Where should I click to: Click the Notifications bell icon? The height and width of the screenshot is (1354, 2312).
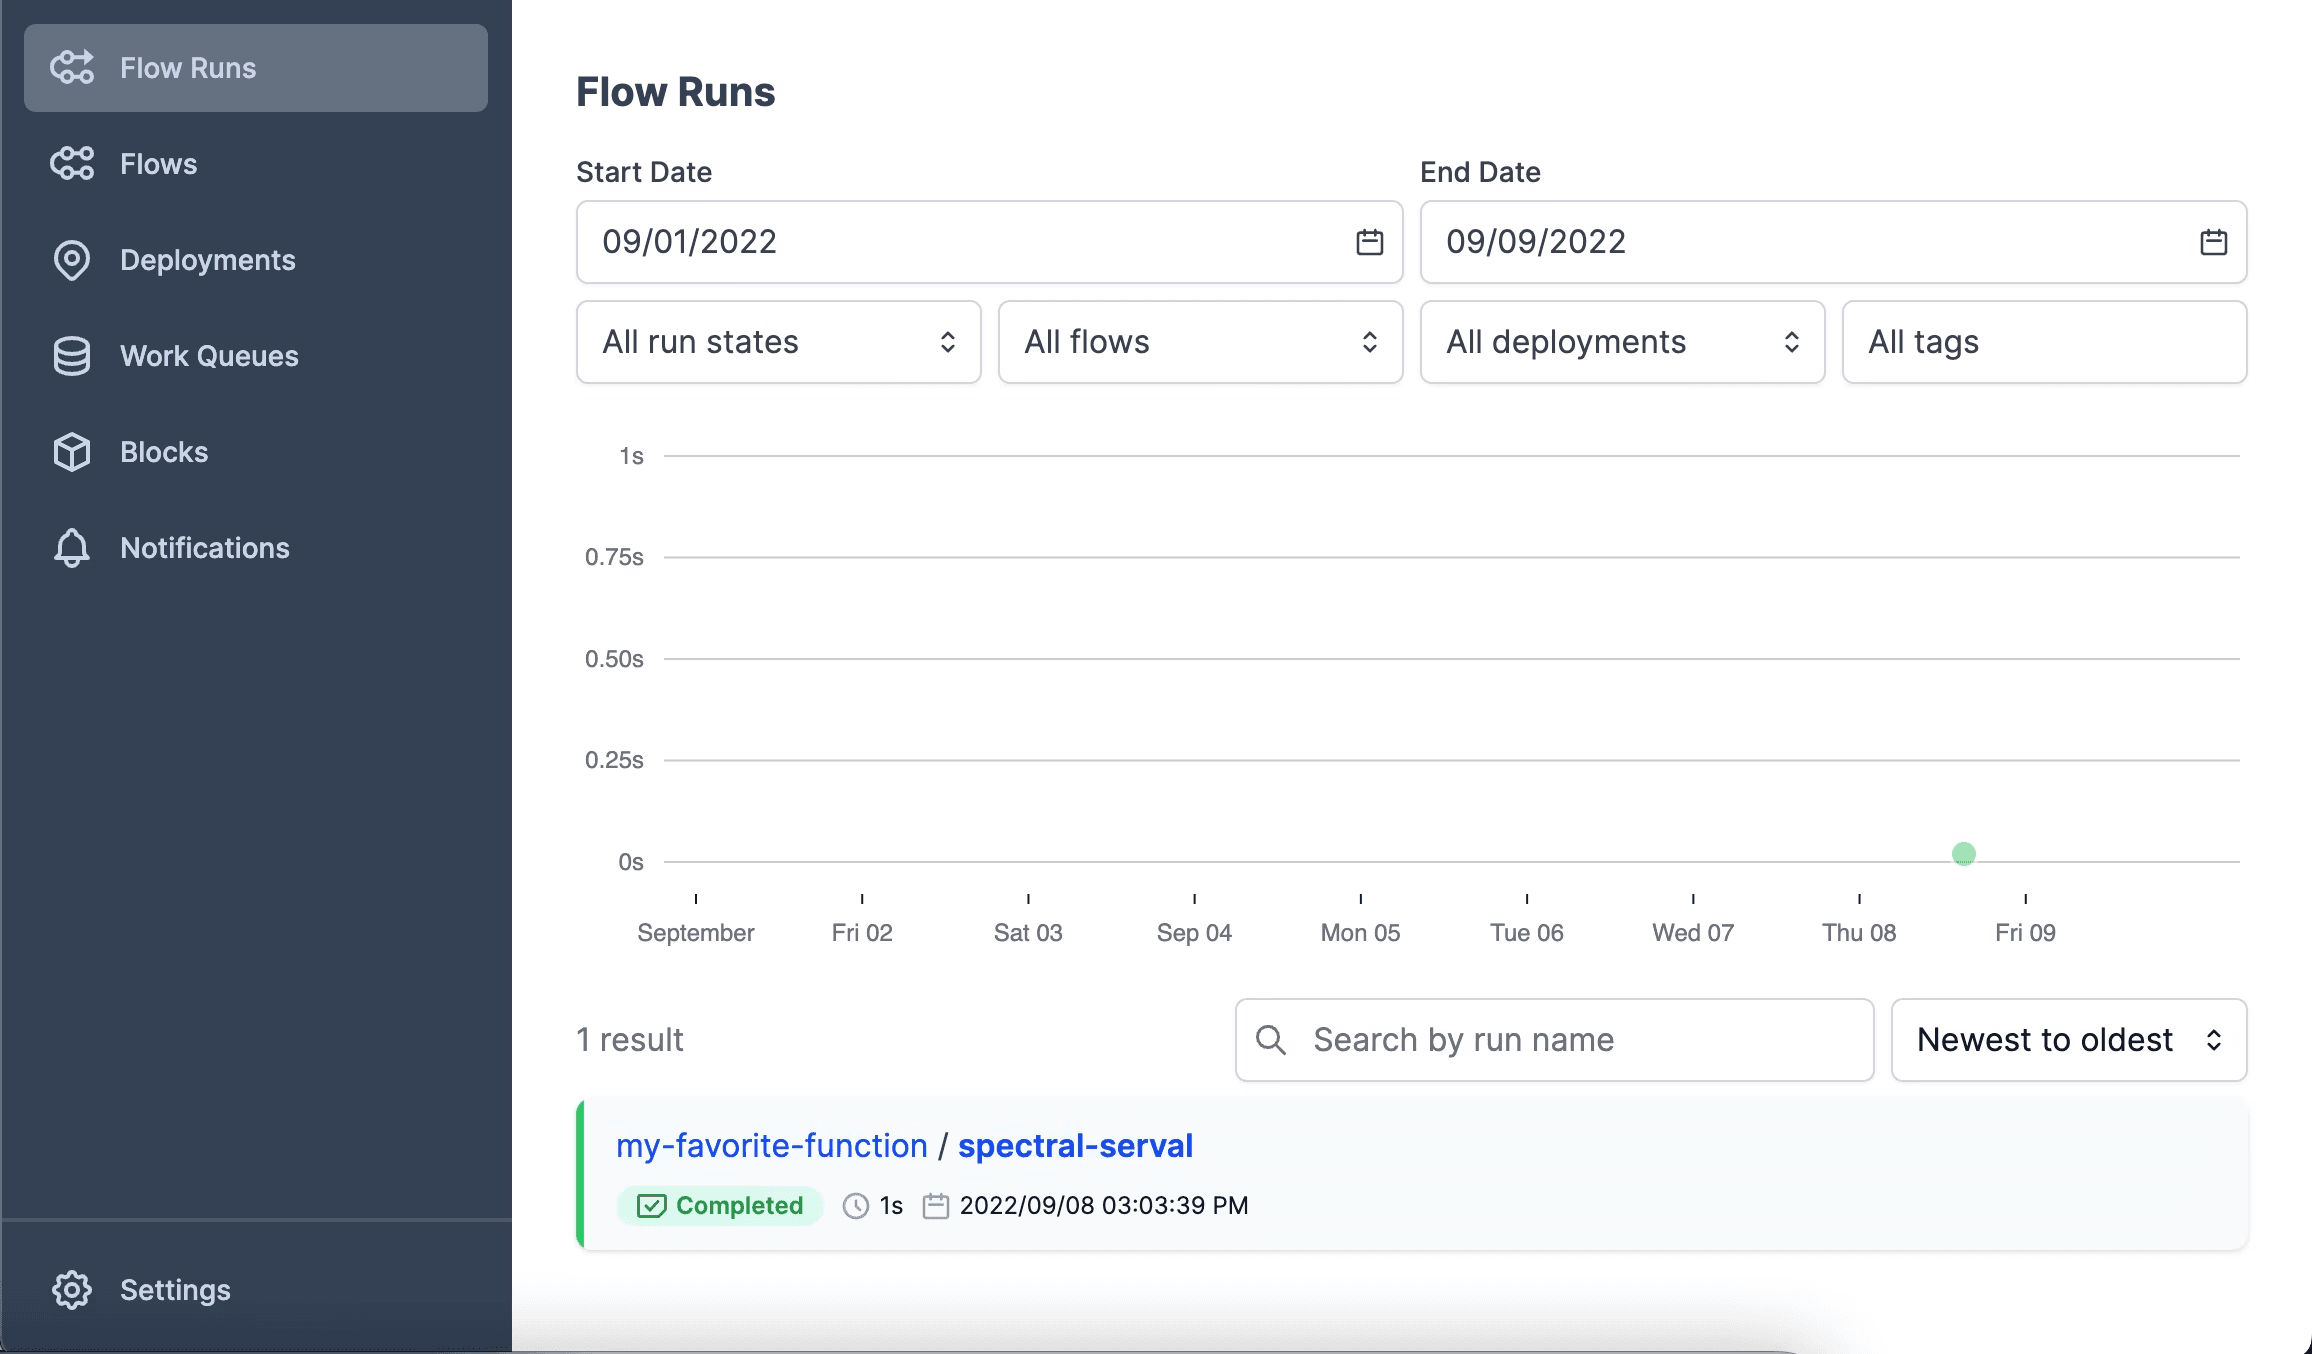point(72,548)
